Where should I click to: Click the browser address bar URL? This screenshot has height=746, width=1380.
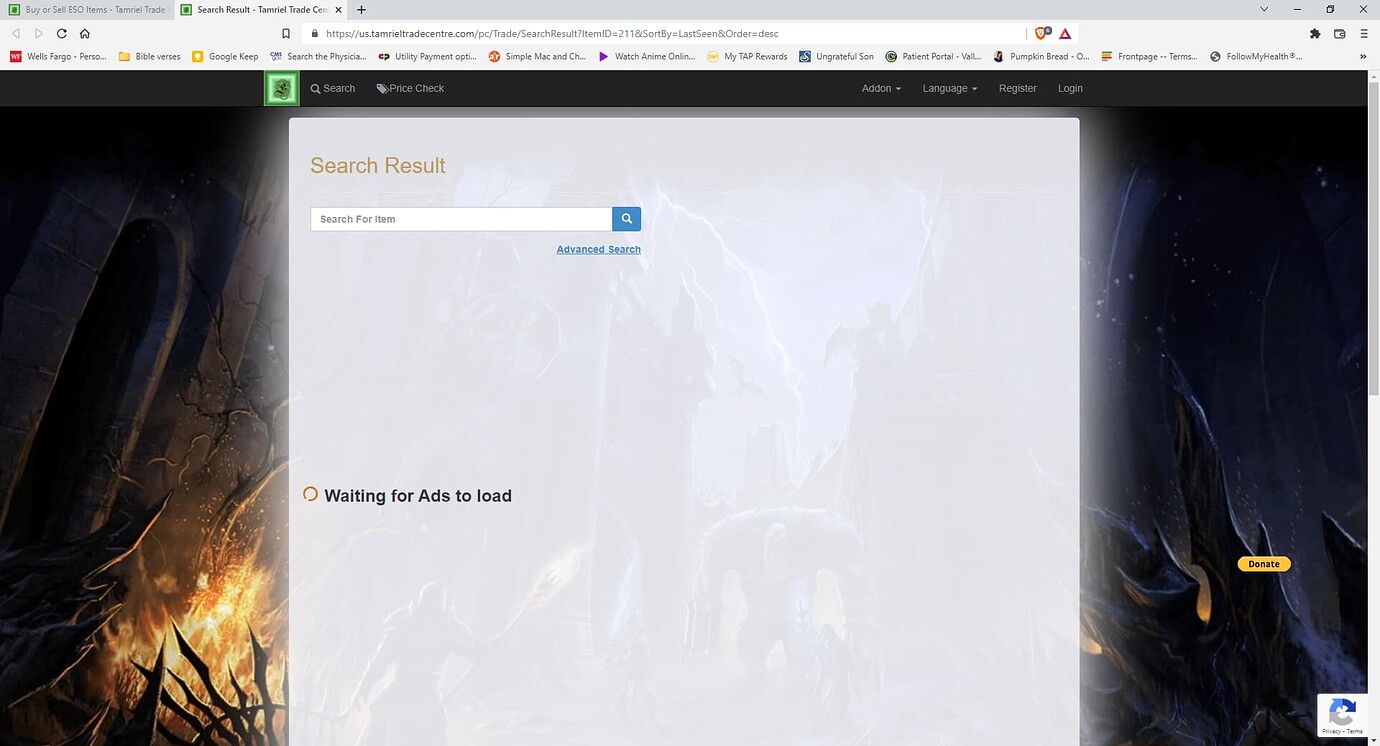pyautogui.click(x=552, y=33)
